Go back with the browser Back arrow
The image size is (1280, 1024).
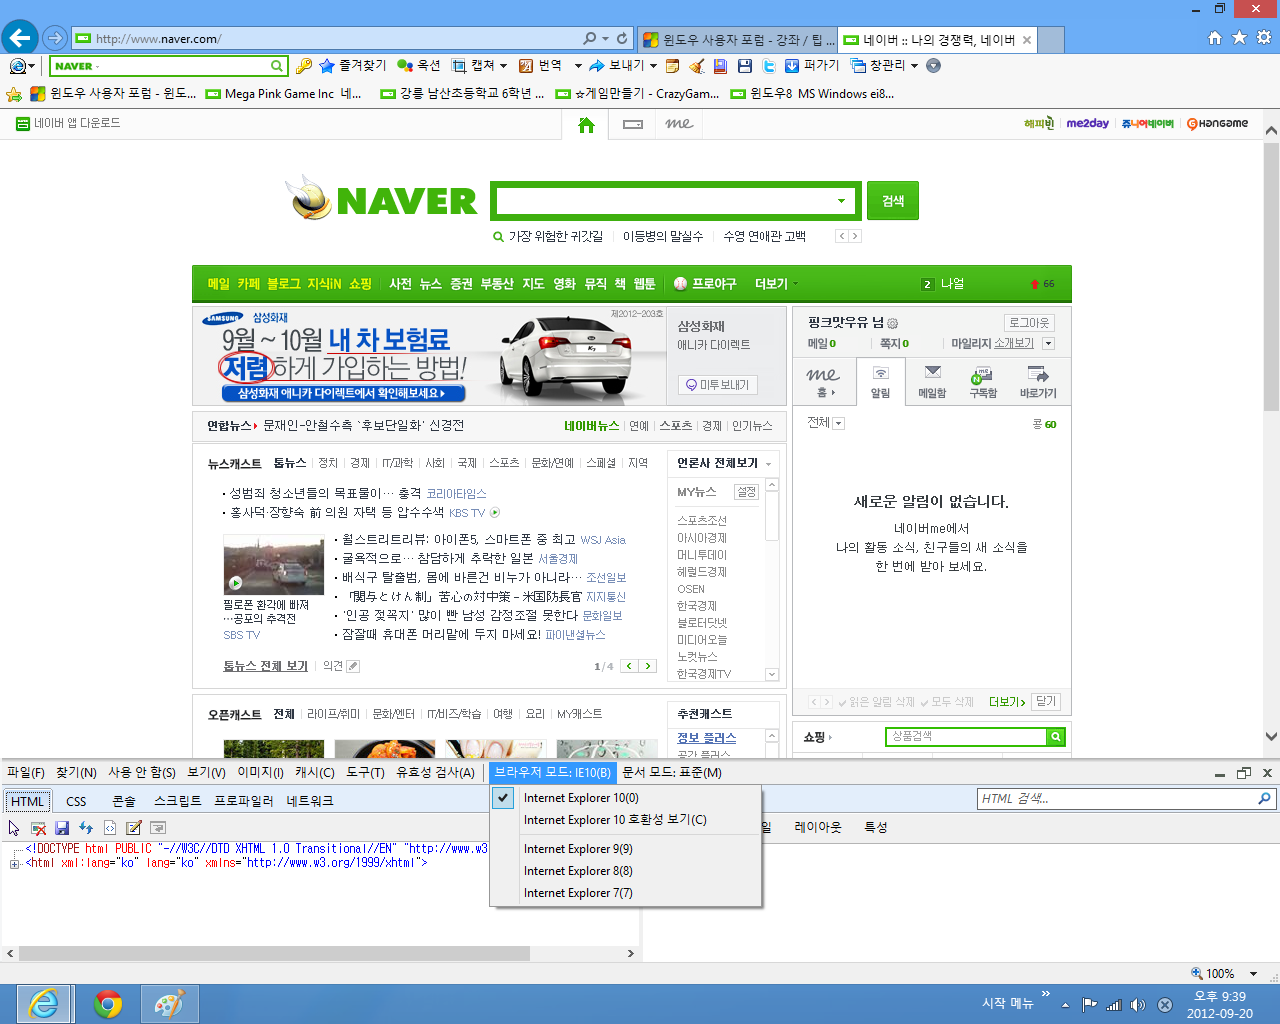coord(20,38)
